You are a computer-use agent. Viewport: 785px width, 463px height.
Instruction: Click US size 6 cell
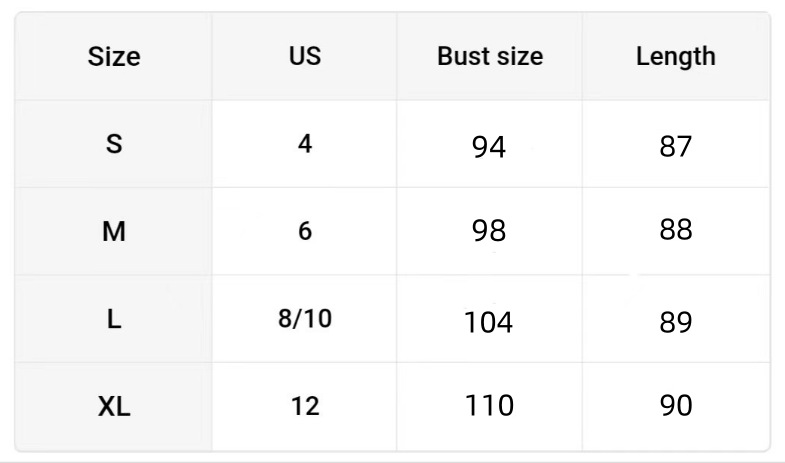(305, 231)
